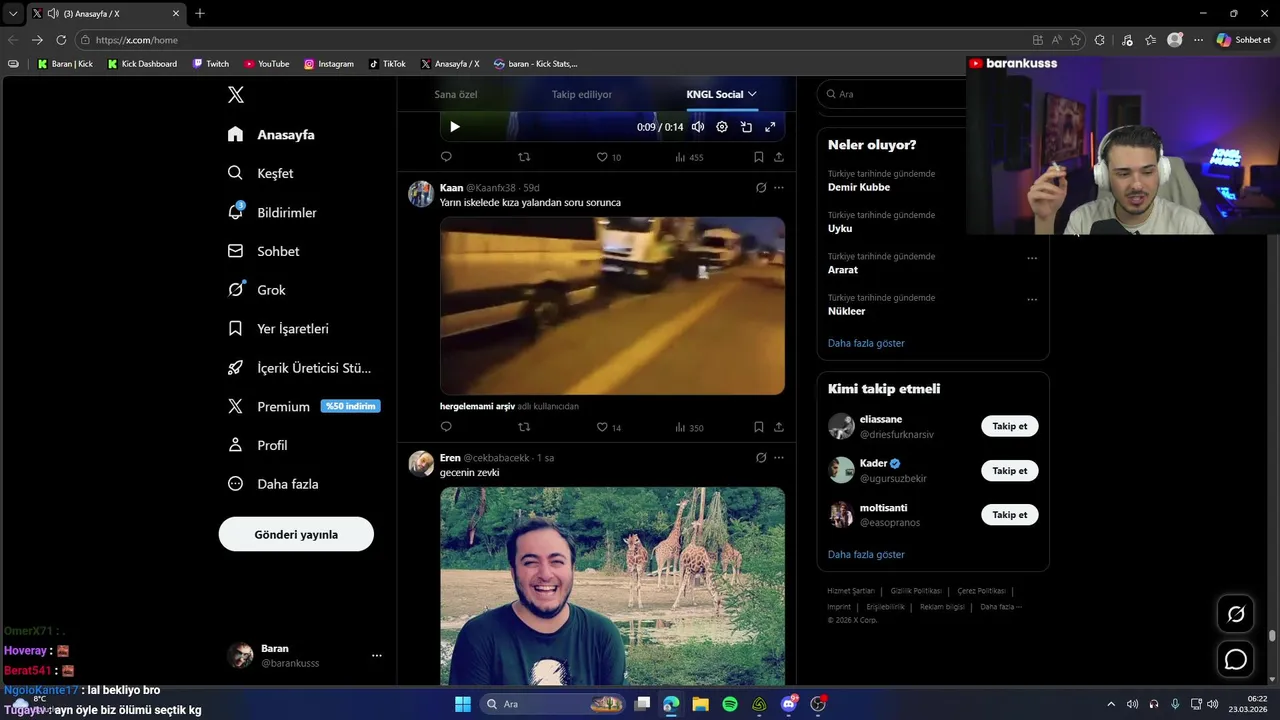Bookmark the top video post
The width and height of the screenshot is (1280, 720).
pos(759,157)
